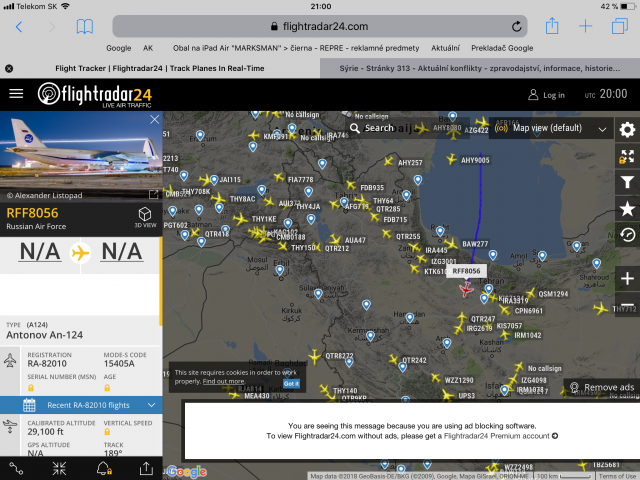Open the hamburger menu beside Flightradar24 logo

[16, 93]
